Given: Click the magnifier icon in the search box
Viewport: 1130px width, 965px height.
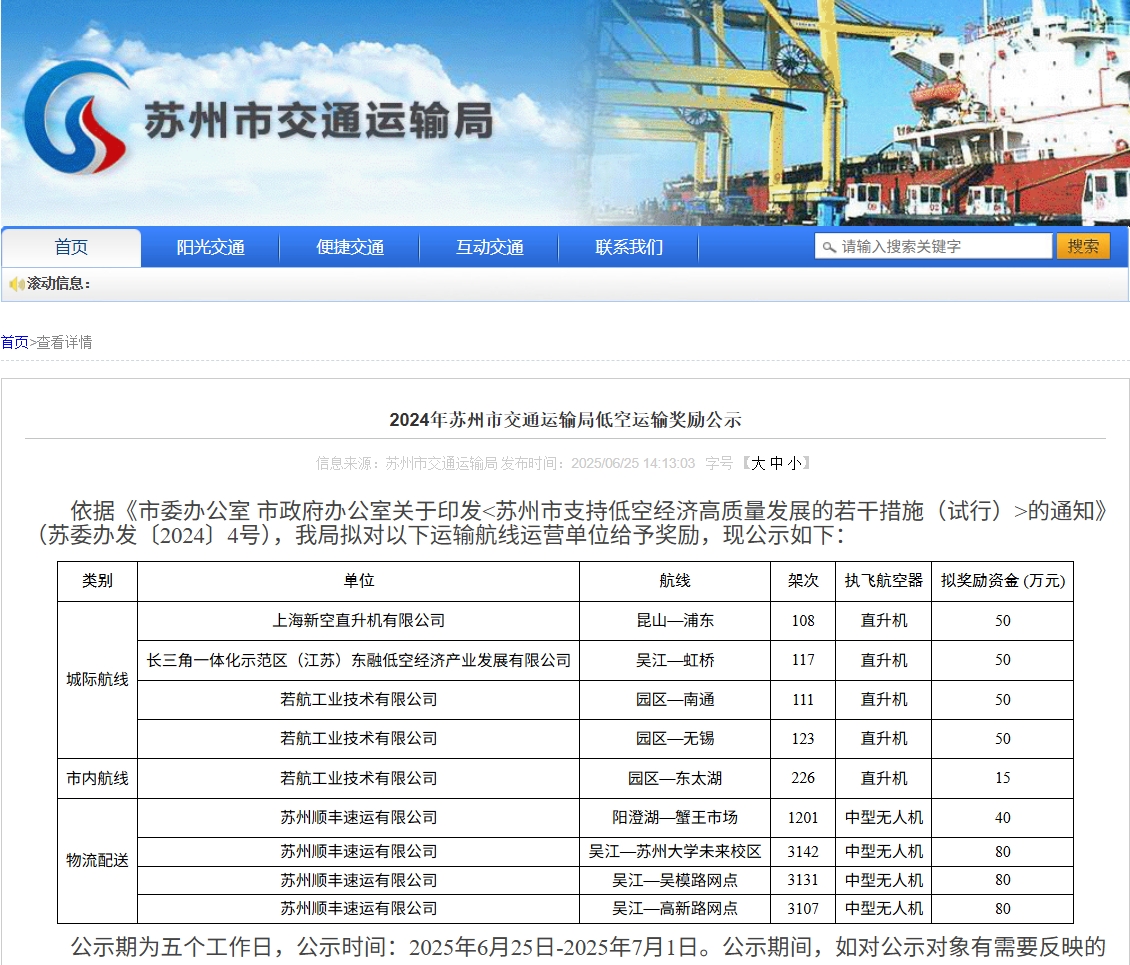Looking at the screenshot, I should [x=829, y=247].
